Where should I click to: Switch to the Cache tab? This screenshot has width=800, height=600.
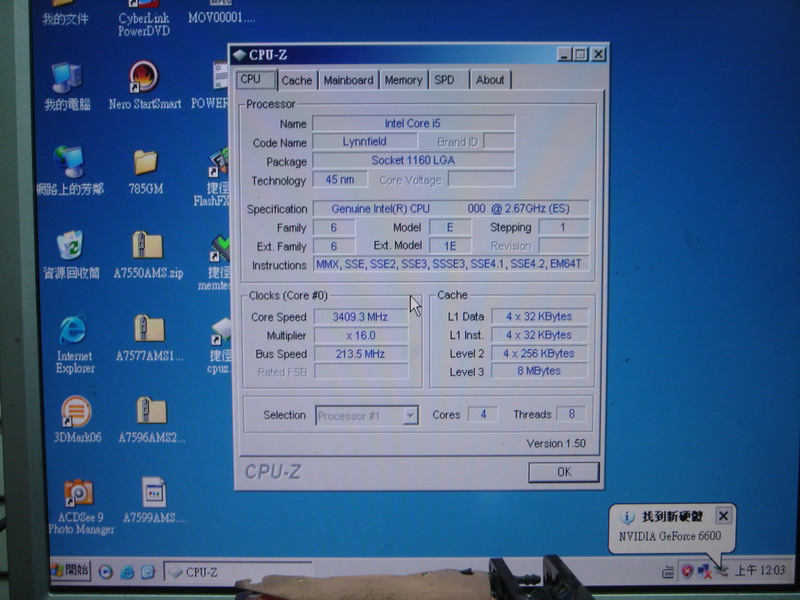click(x=296, y=80)
